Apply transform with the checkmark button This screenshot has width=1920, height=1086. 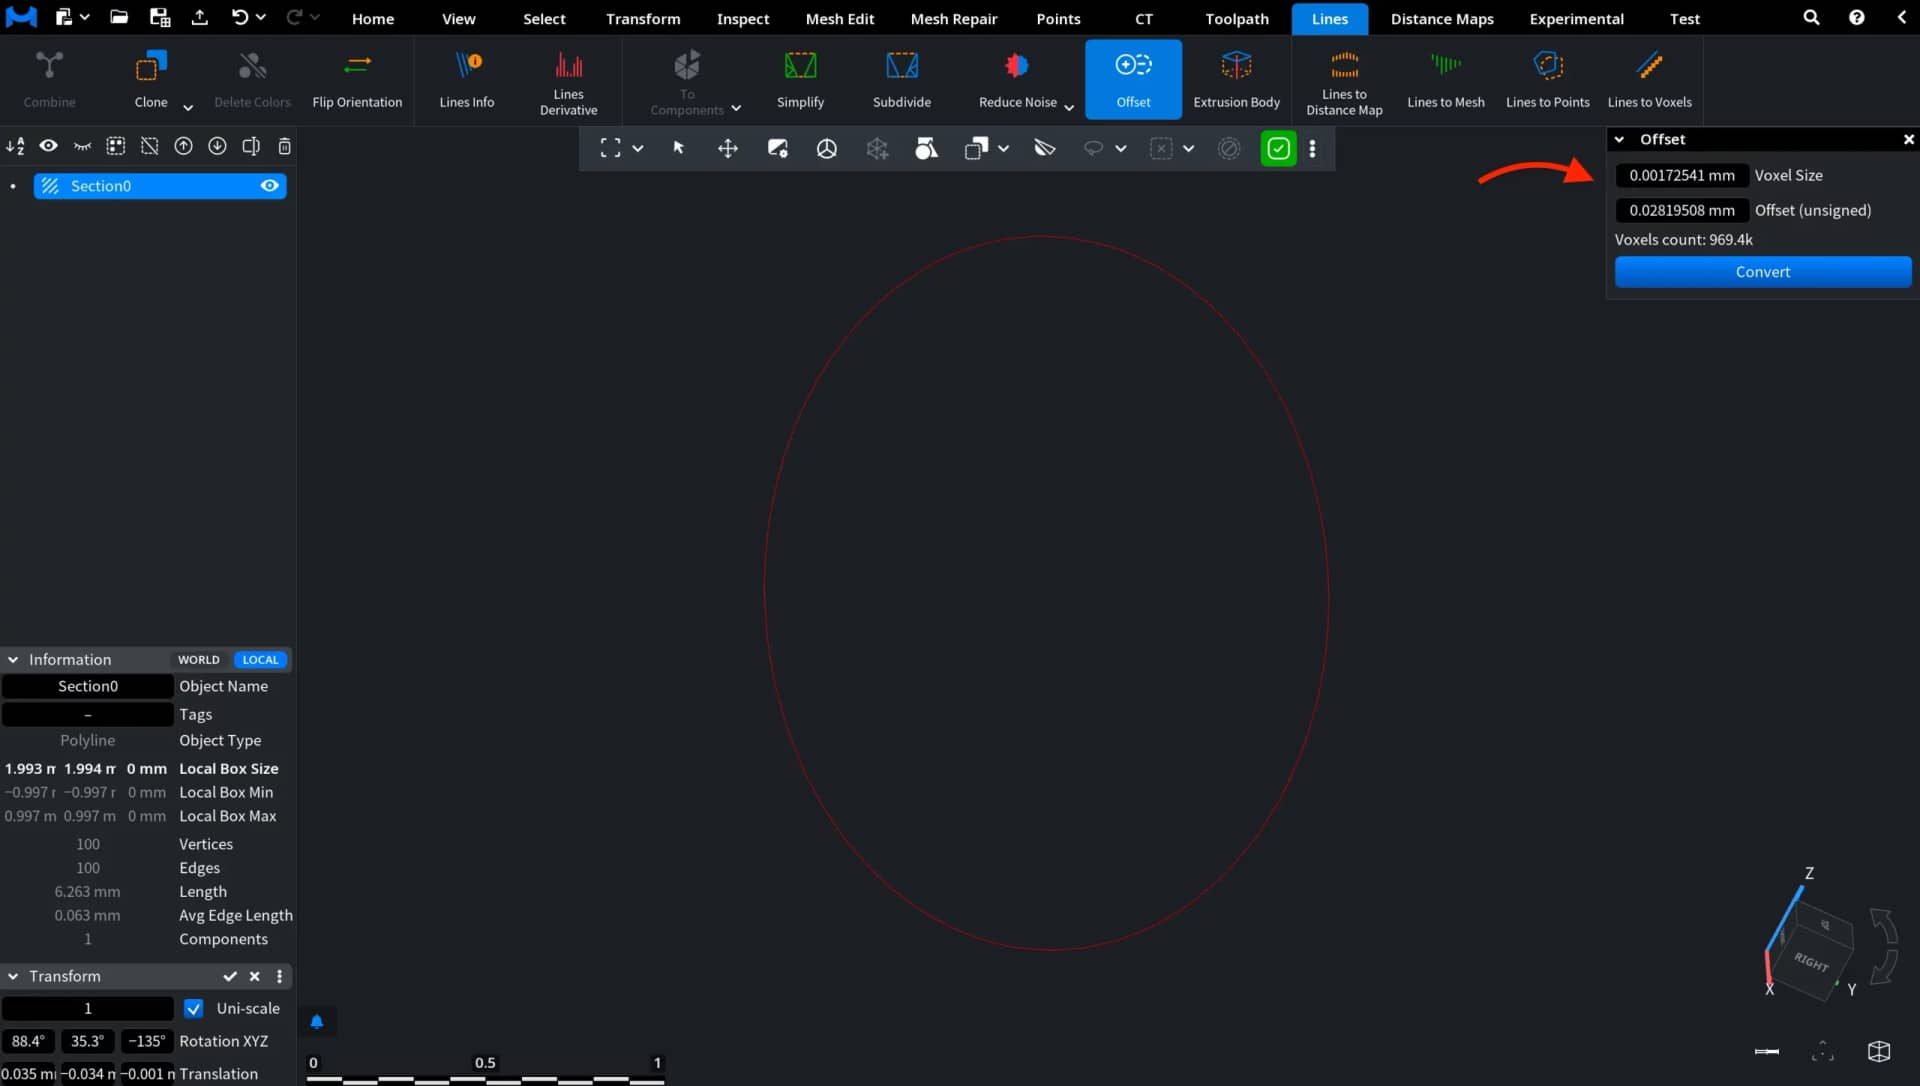[230, 976]
